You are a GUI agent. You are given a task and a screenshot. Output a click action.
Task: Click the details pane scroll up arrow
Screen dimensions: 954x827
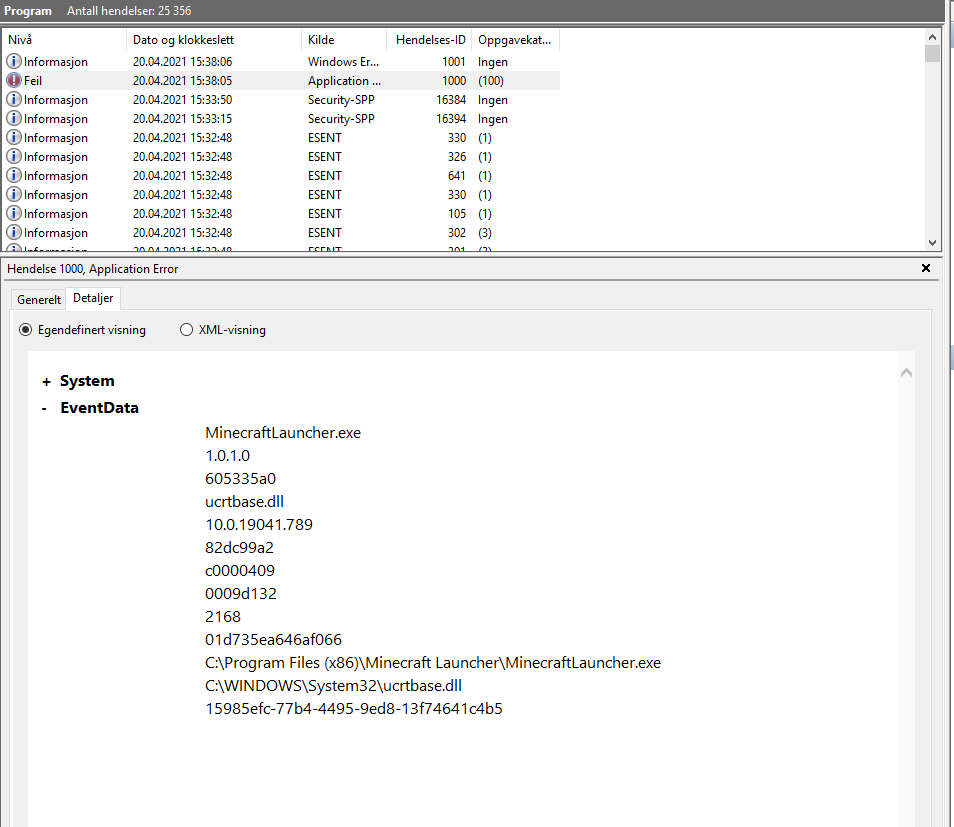(906, 373)
